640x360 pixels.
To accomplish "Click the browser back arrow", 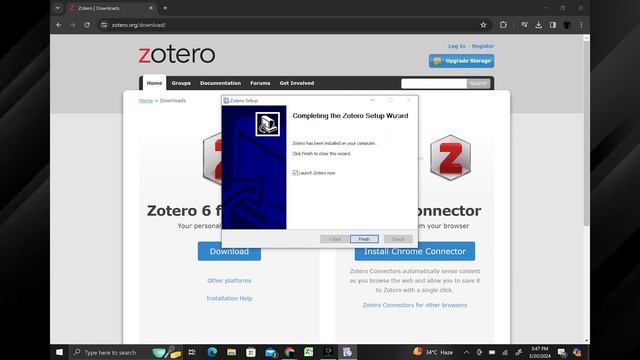I will 59,25.
